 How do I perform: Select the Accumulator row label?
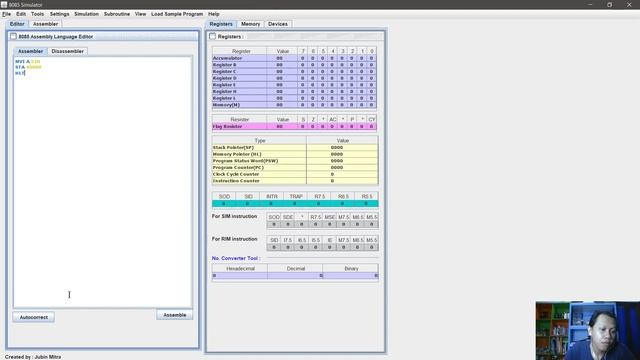click(239, 58)
